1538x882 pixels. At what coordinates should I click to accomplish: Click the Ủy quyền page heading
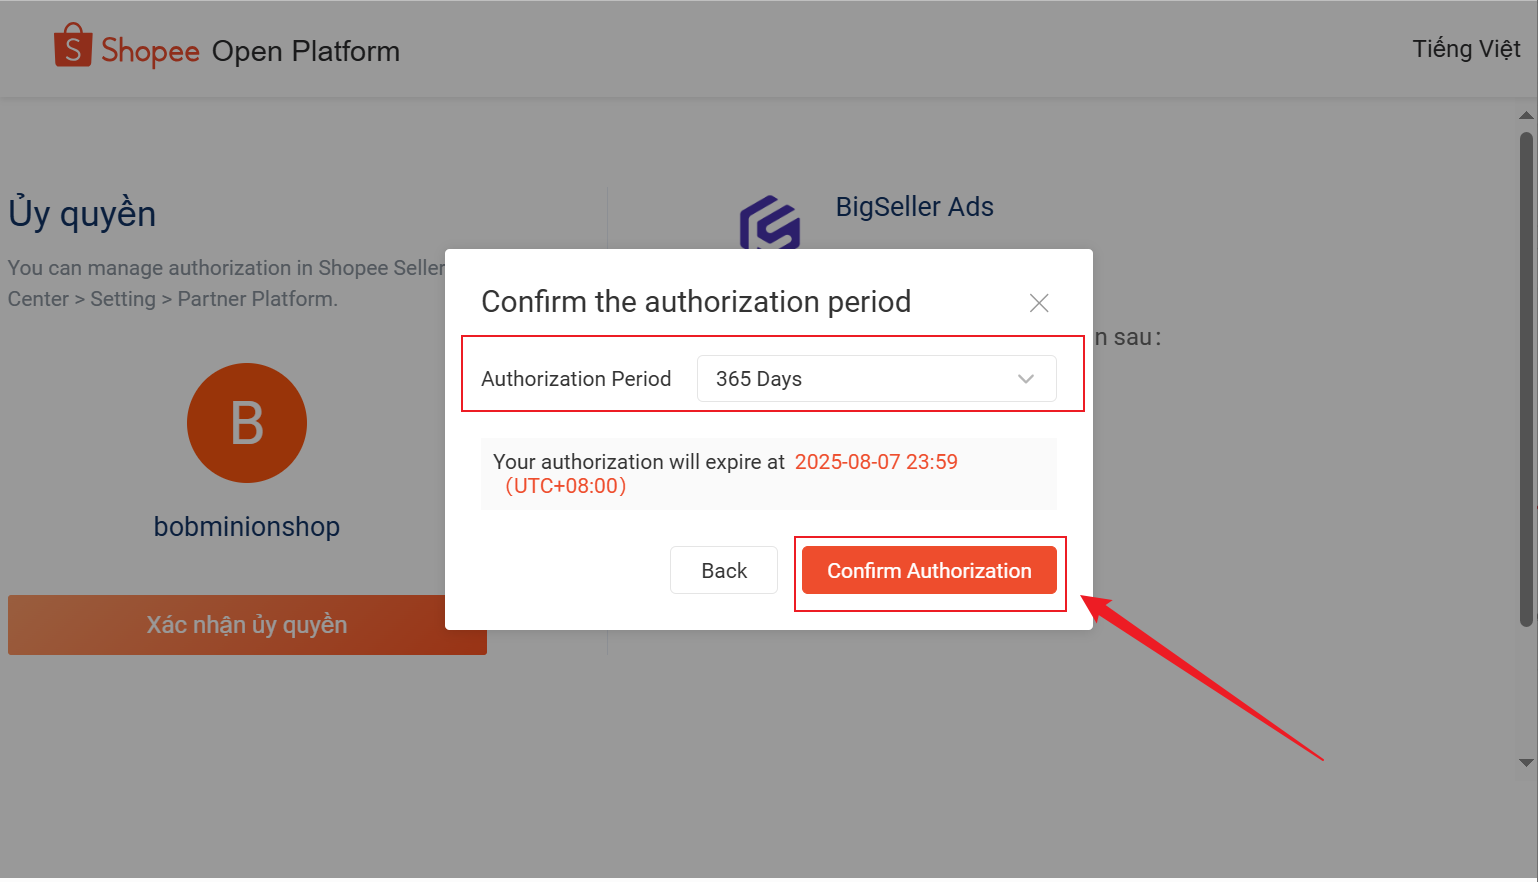coord(82,213)
